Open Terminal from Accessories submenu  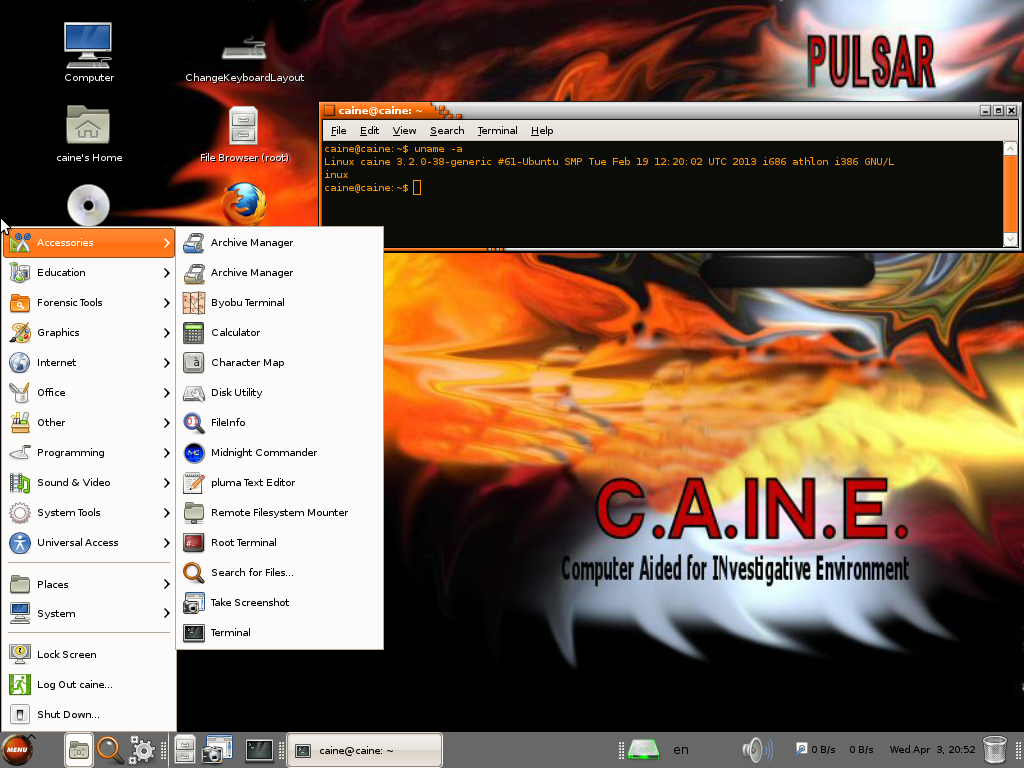[x=280, y=633]
